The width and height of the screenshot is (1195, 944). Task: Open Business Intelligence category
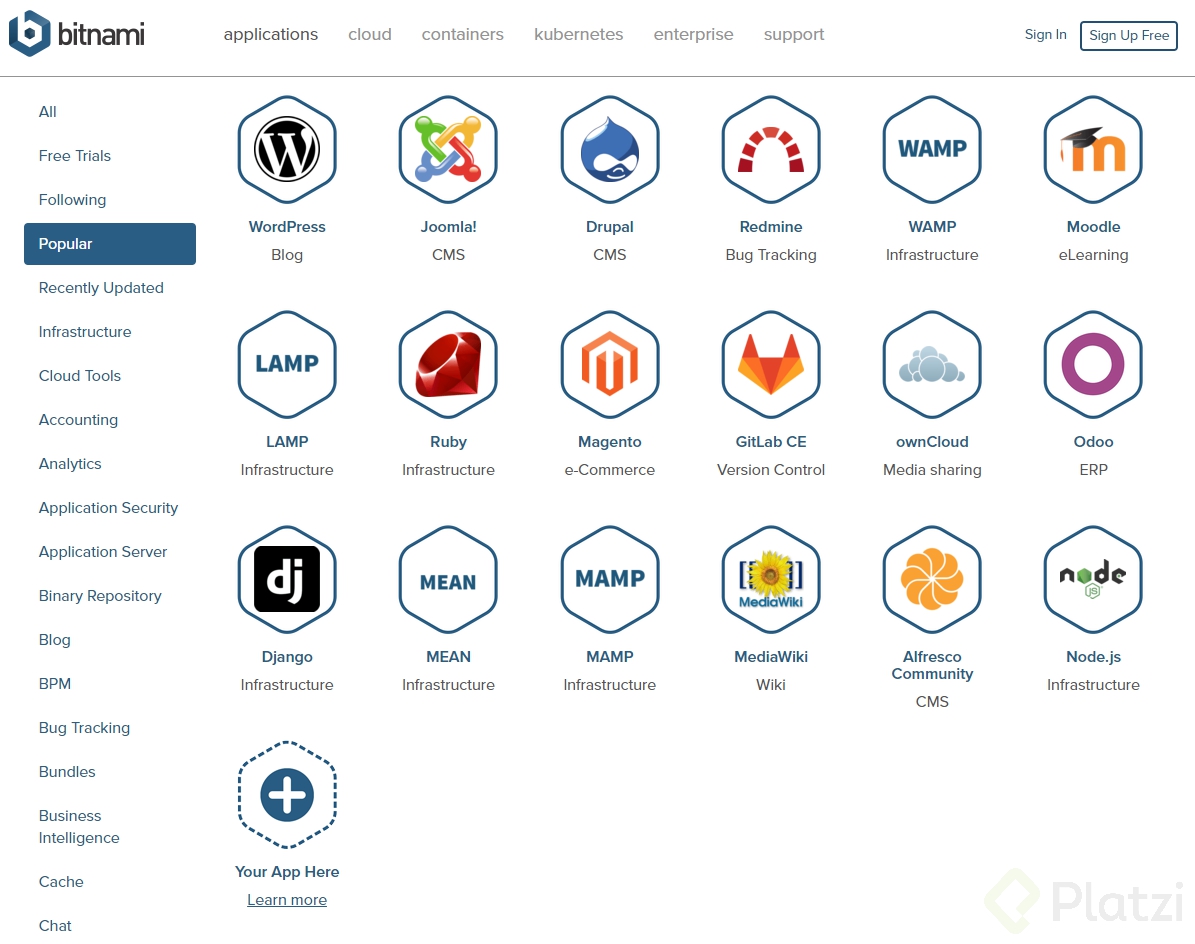(x=79, y=827)
